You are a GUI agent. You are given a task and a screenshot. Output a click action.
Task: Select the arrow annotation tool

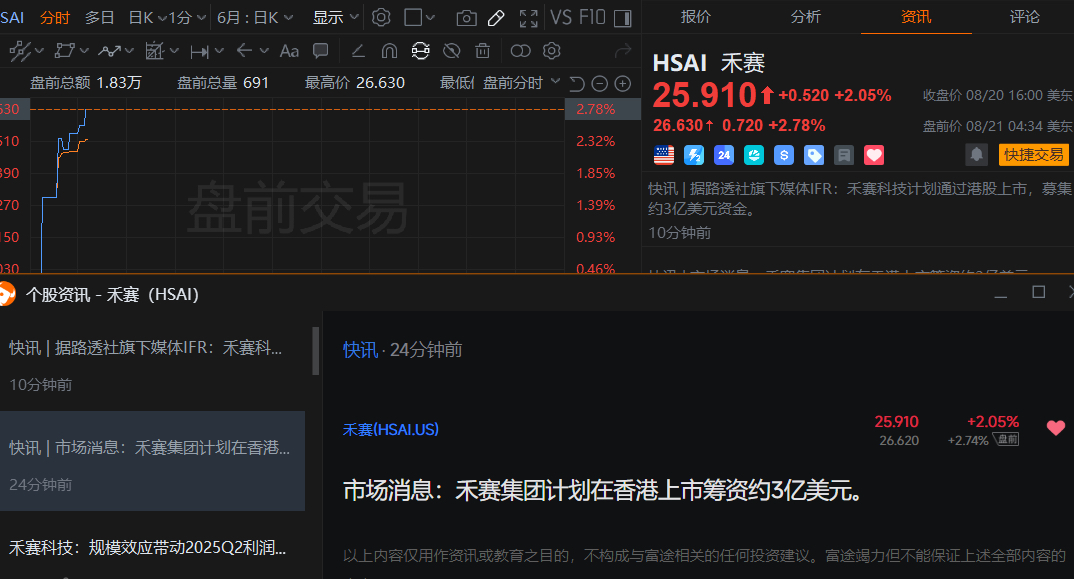click(x=245, y=51)
